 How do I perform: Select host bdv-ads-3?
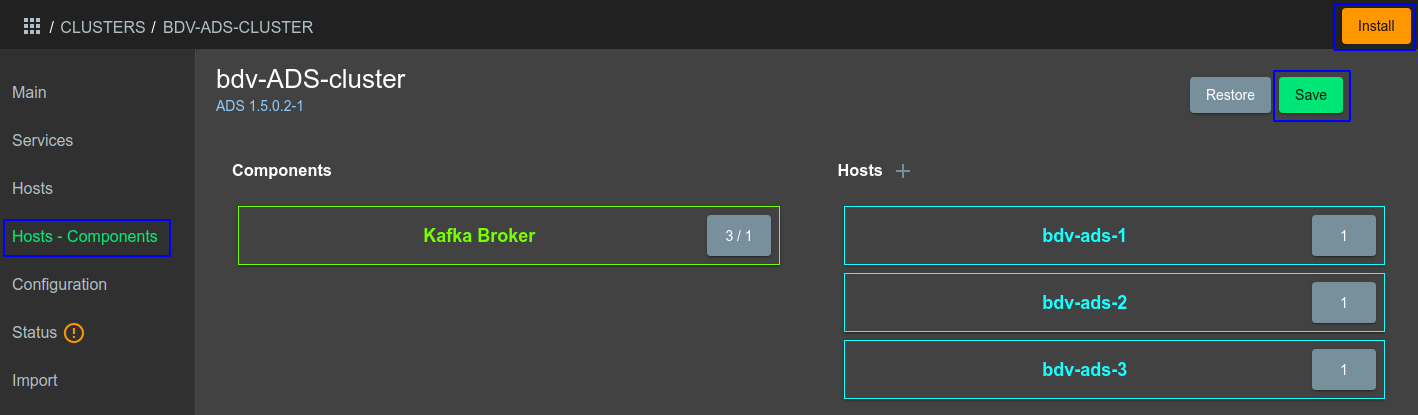[x=1084, y=370]
